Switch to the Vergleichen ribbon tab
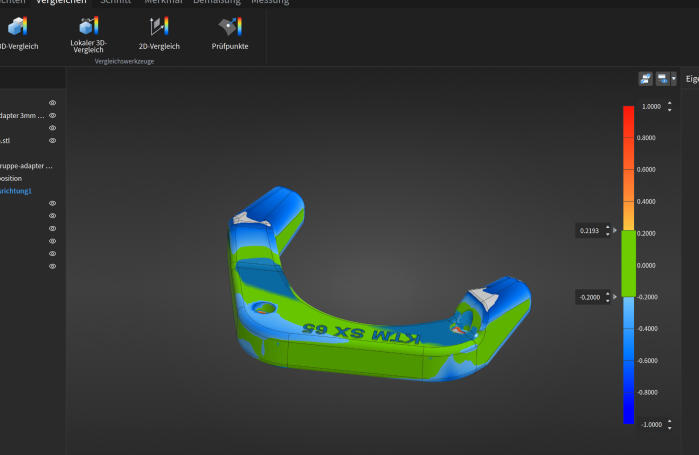Image resolution: width=699 pixels, height=455 pixels. (x=61, y=2)
